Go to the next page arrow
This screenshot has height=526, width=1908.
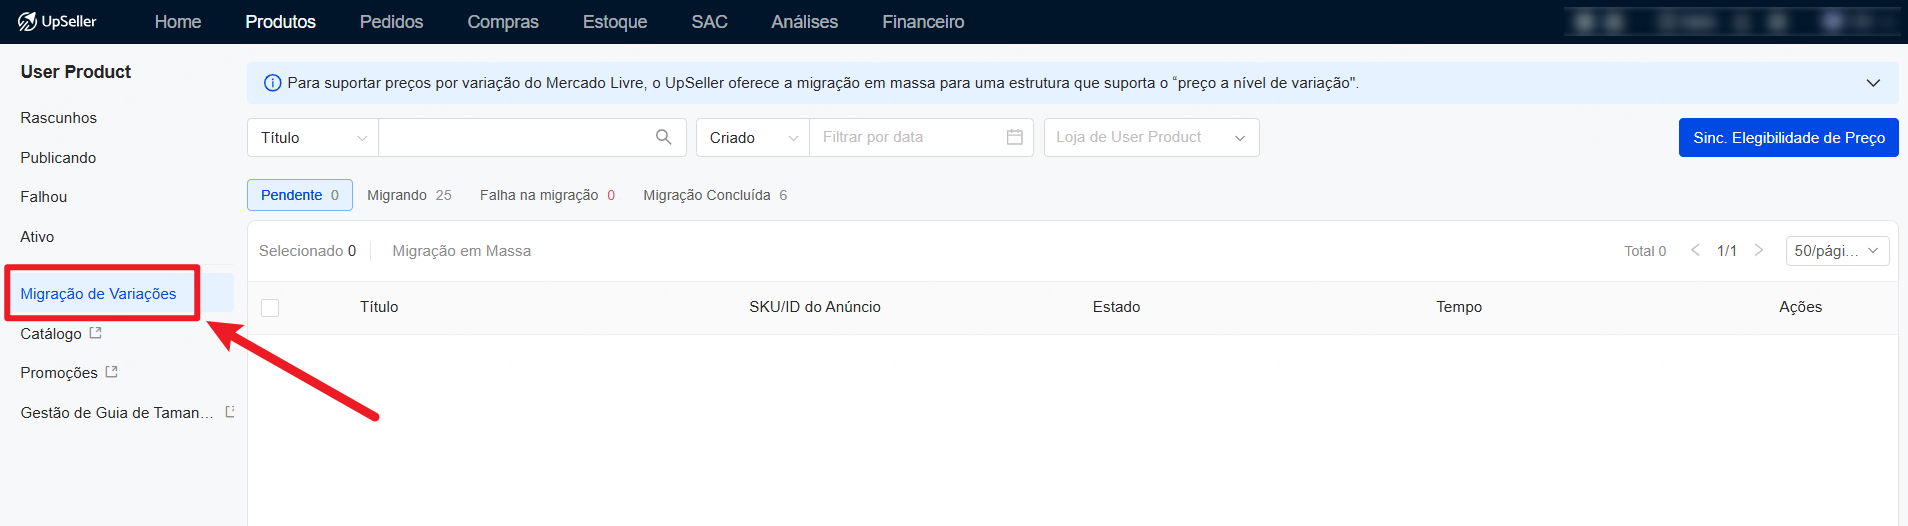1759,250
